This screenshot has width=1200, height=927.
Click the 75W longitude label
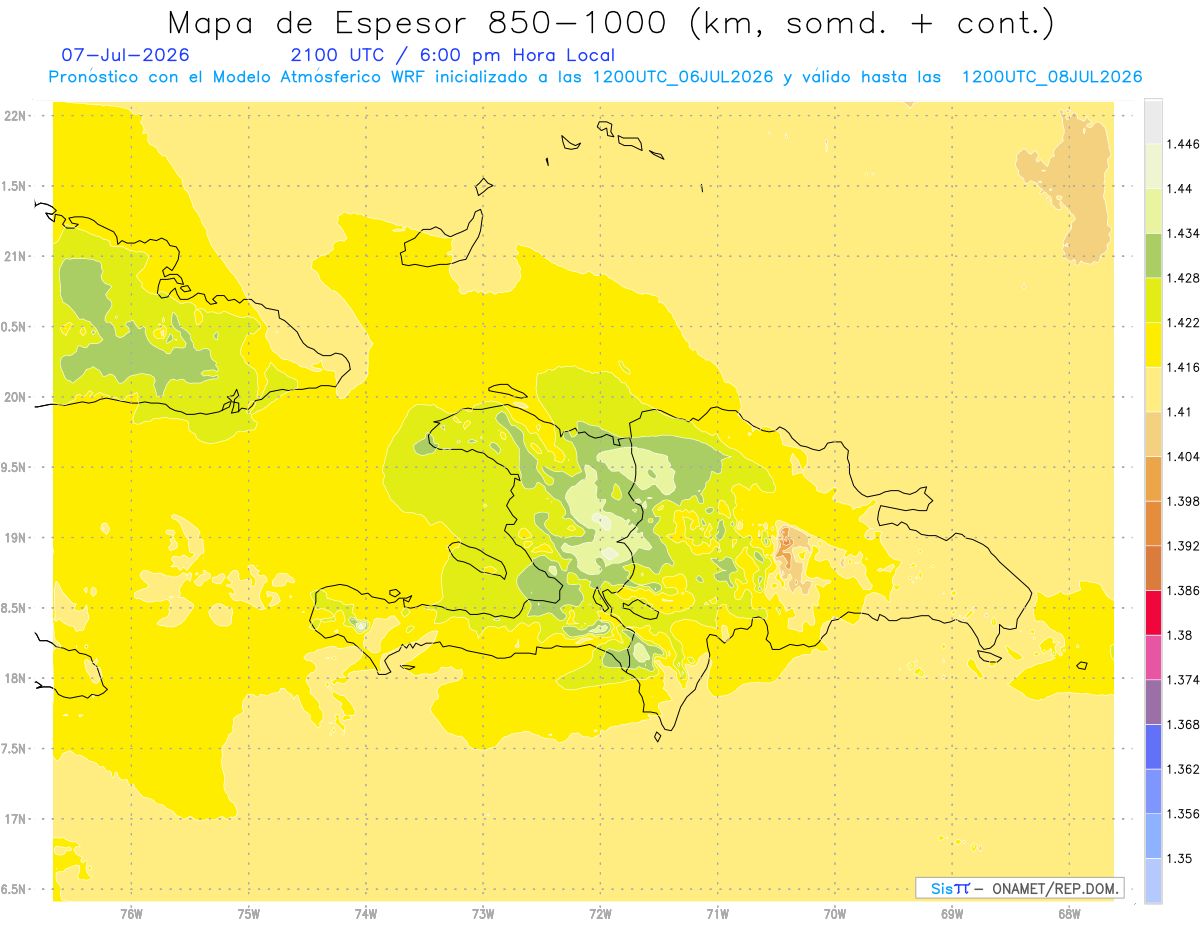[x=249, y=913]
